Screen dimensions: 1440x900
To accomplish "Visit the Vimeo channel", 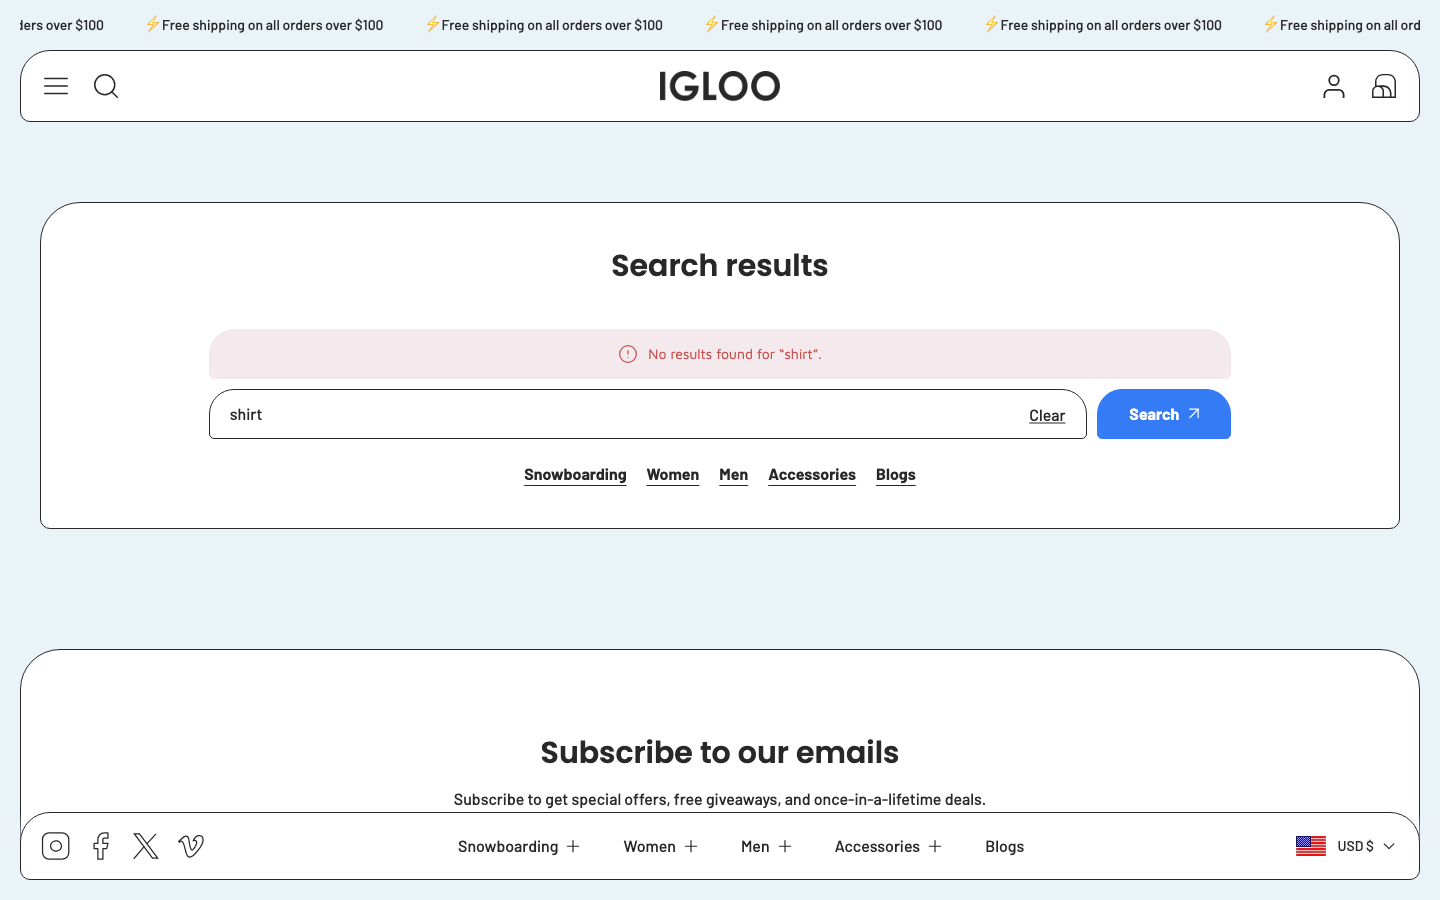I will tap(191, 846).
